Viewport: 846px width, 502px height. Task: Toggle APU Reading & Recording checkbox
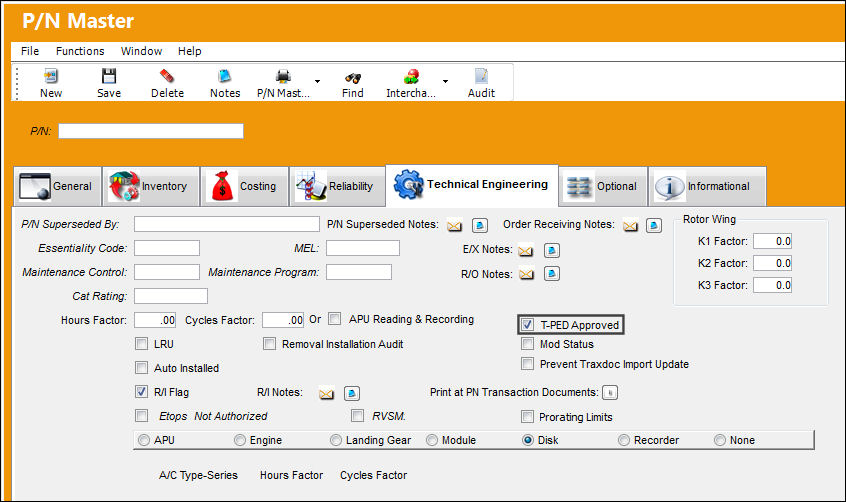[x=335, y=318]
